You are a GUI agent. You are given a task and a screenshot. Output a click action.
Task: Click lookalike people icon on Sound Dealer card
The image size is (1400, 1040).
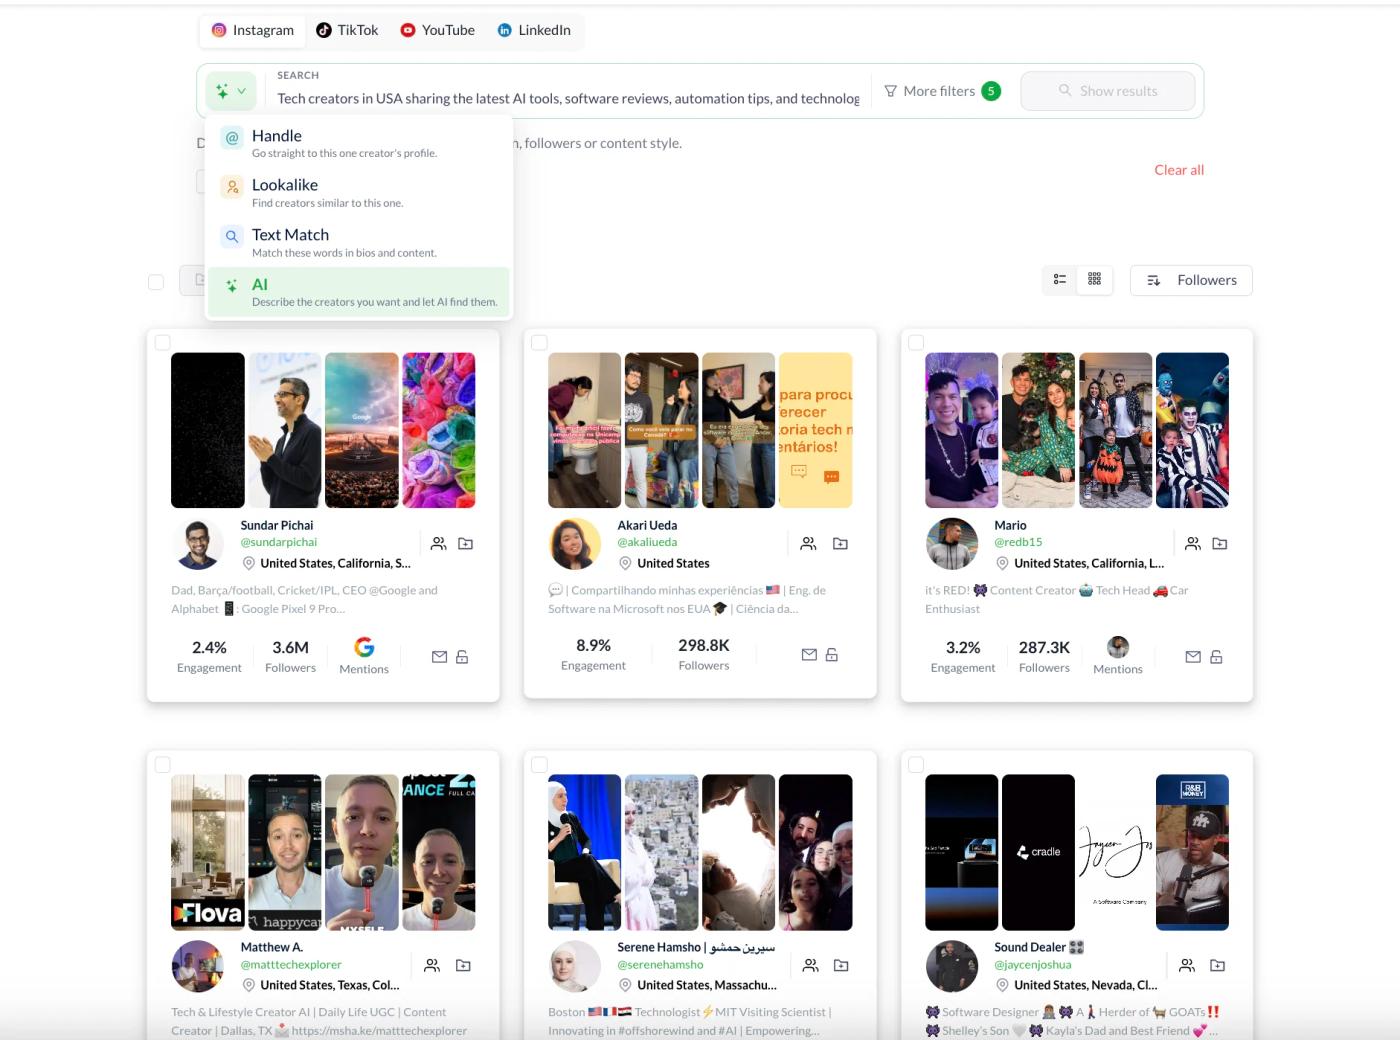click(1187, 966)
